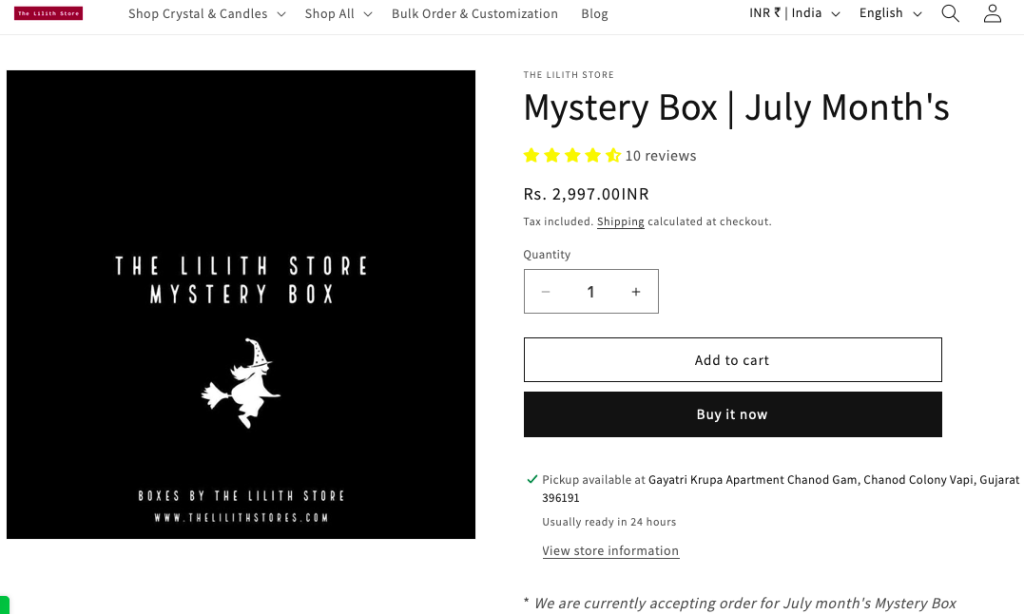The image size is (1024, 614).
Task: Open the 10 reviews link
Action: 661,155
